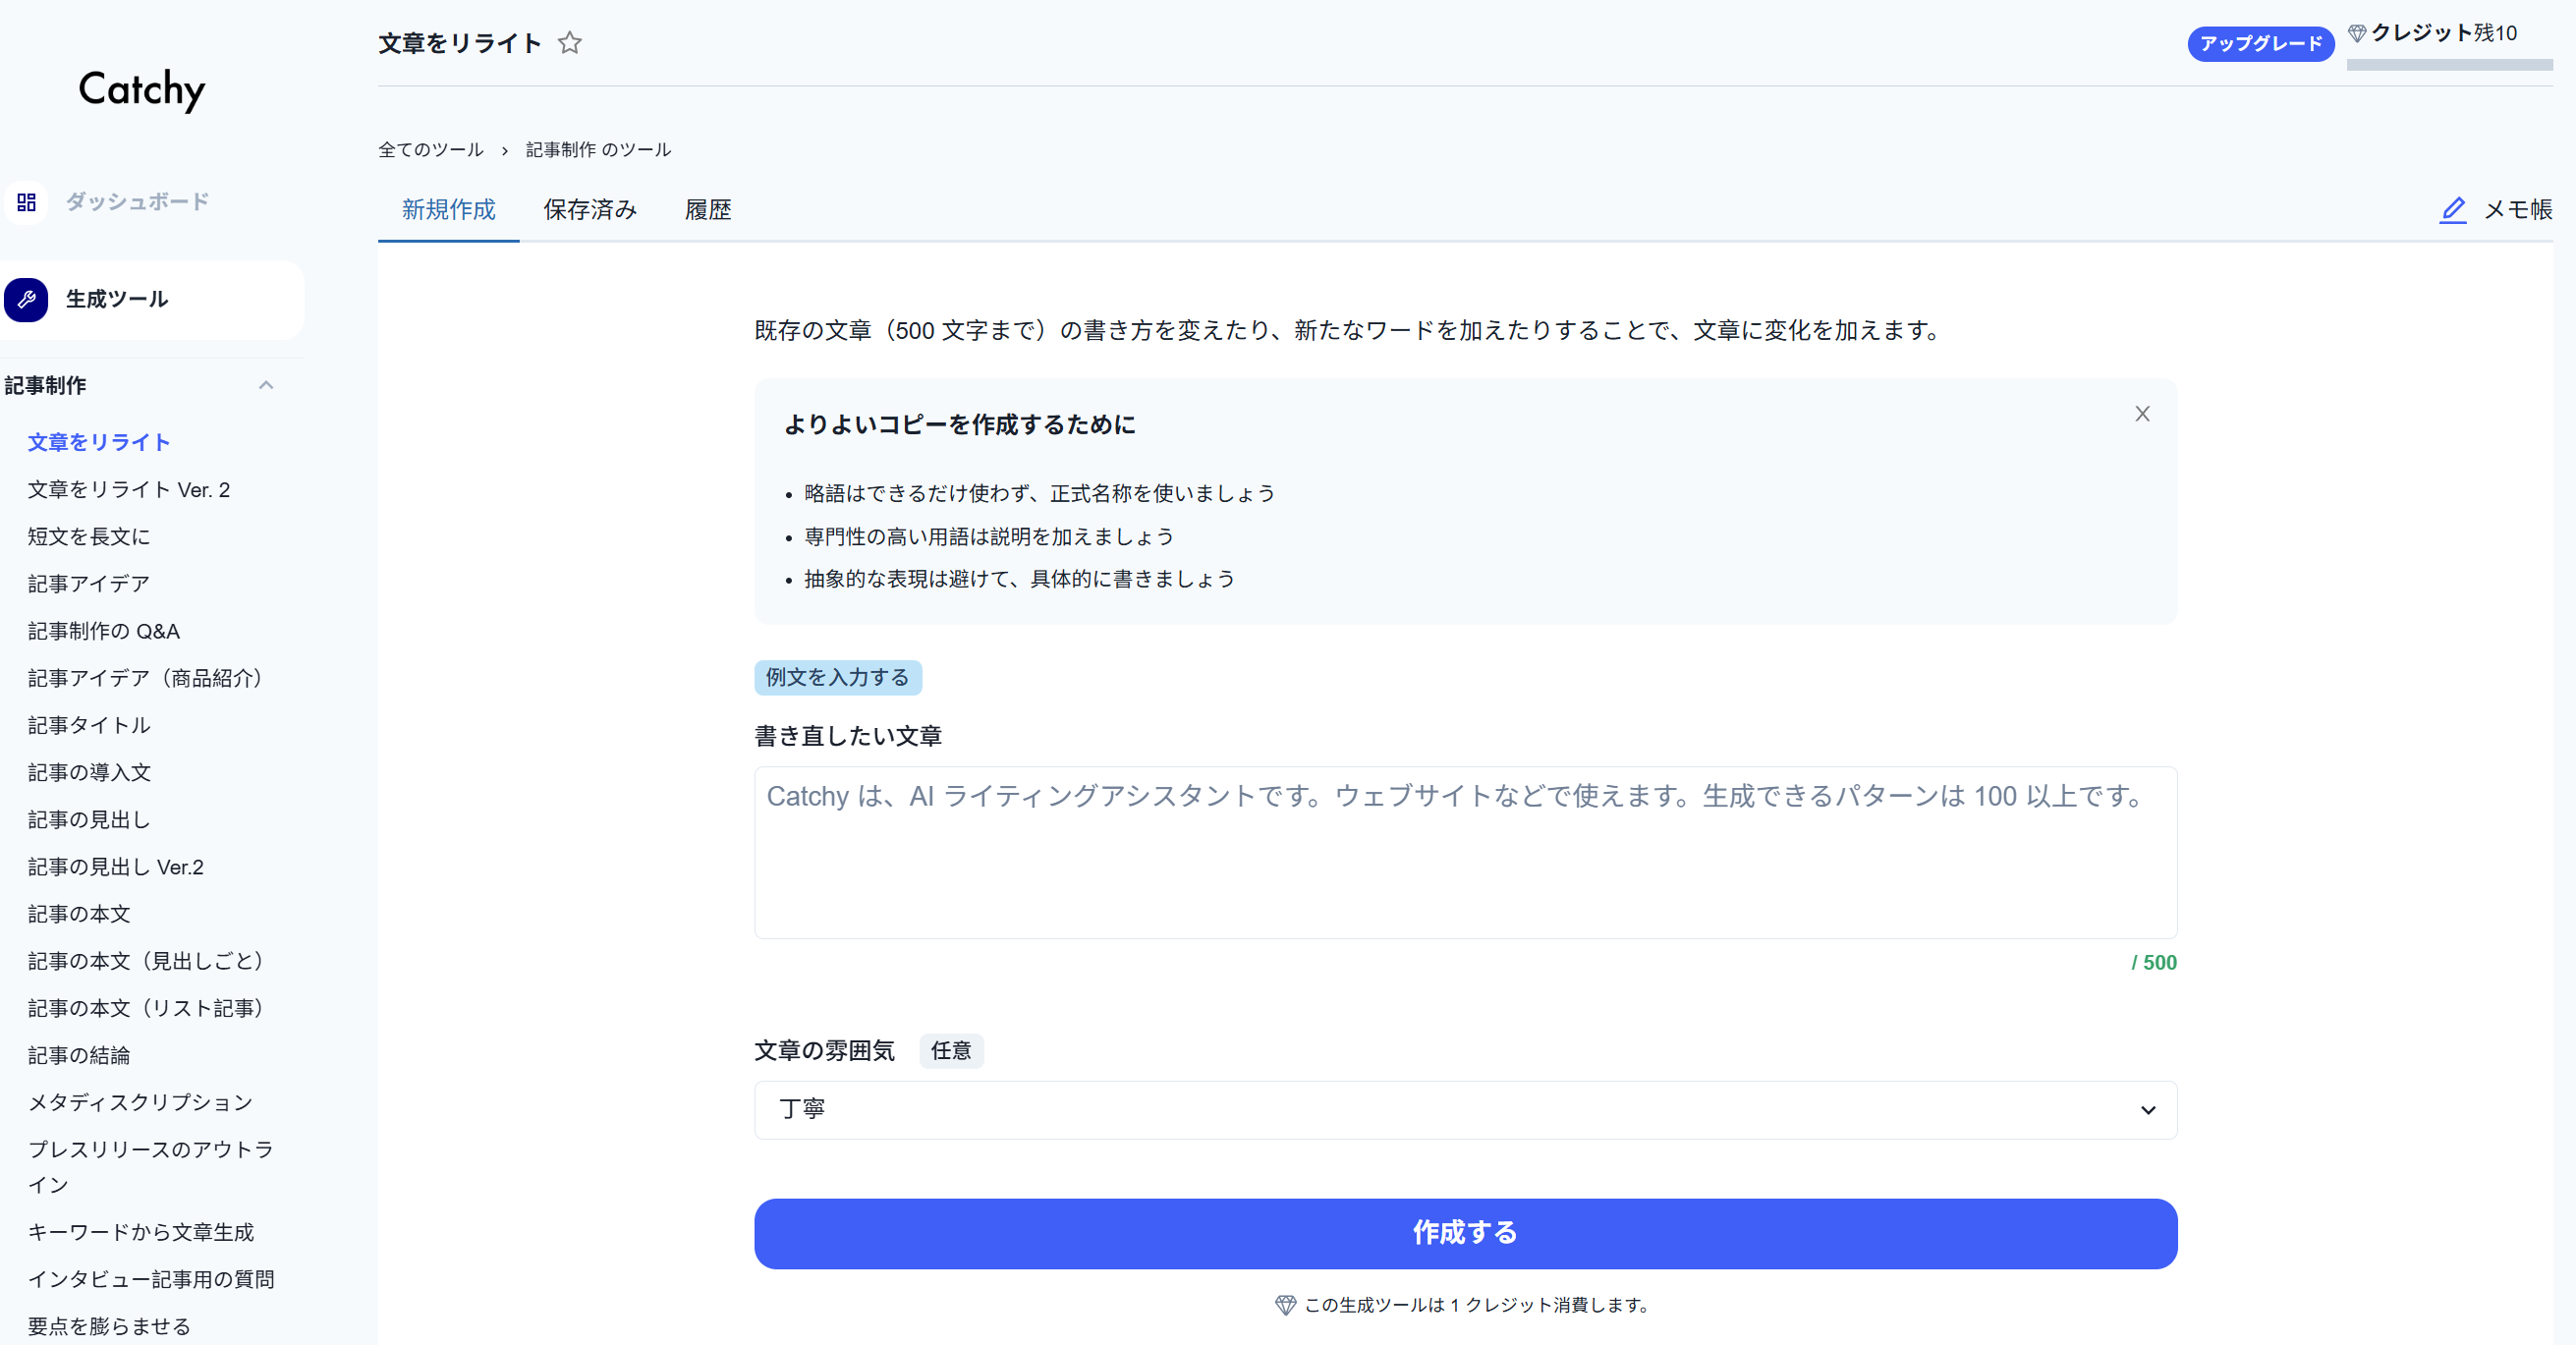This screenshot has height=1345, width=2576.
Task: Collapse the 記事制作 sidebar section
Action: click(266, 385)
